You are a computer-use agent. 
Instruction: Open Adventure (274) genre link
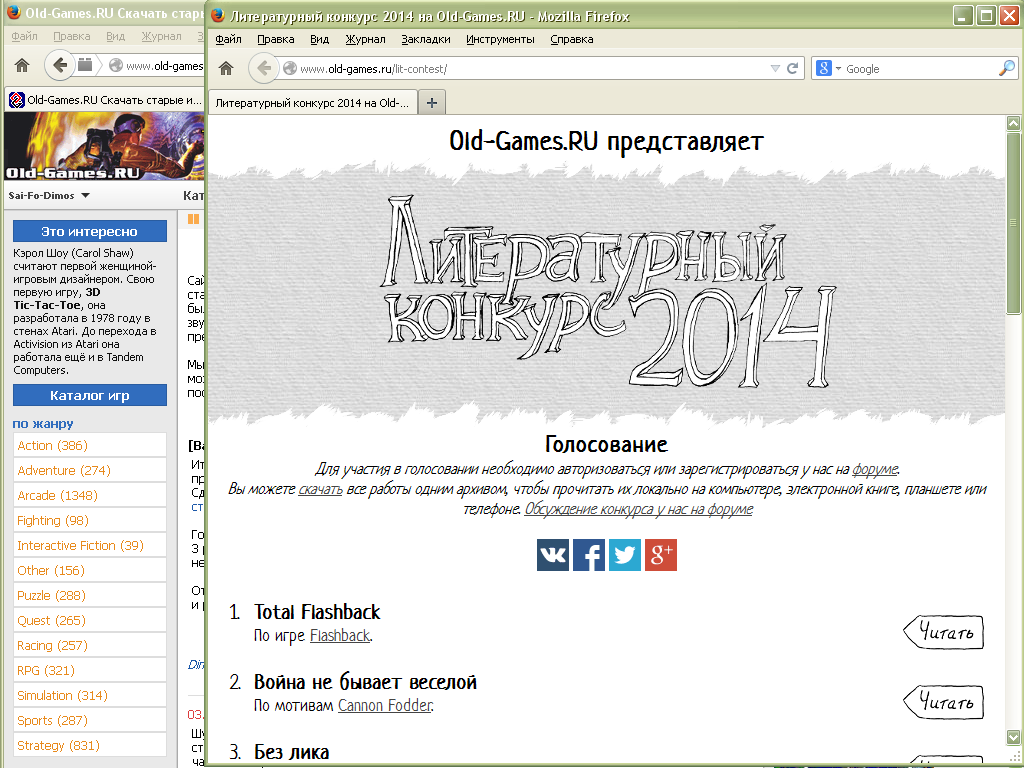click(x=64, y=470)
